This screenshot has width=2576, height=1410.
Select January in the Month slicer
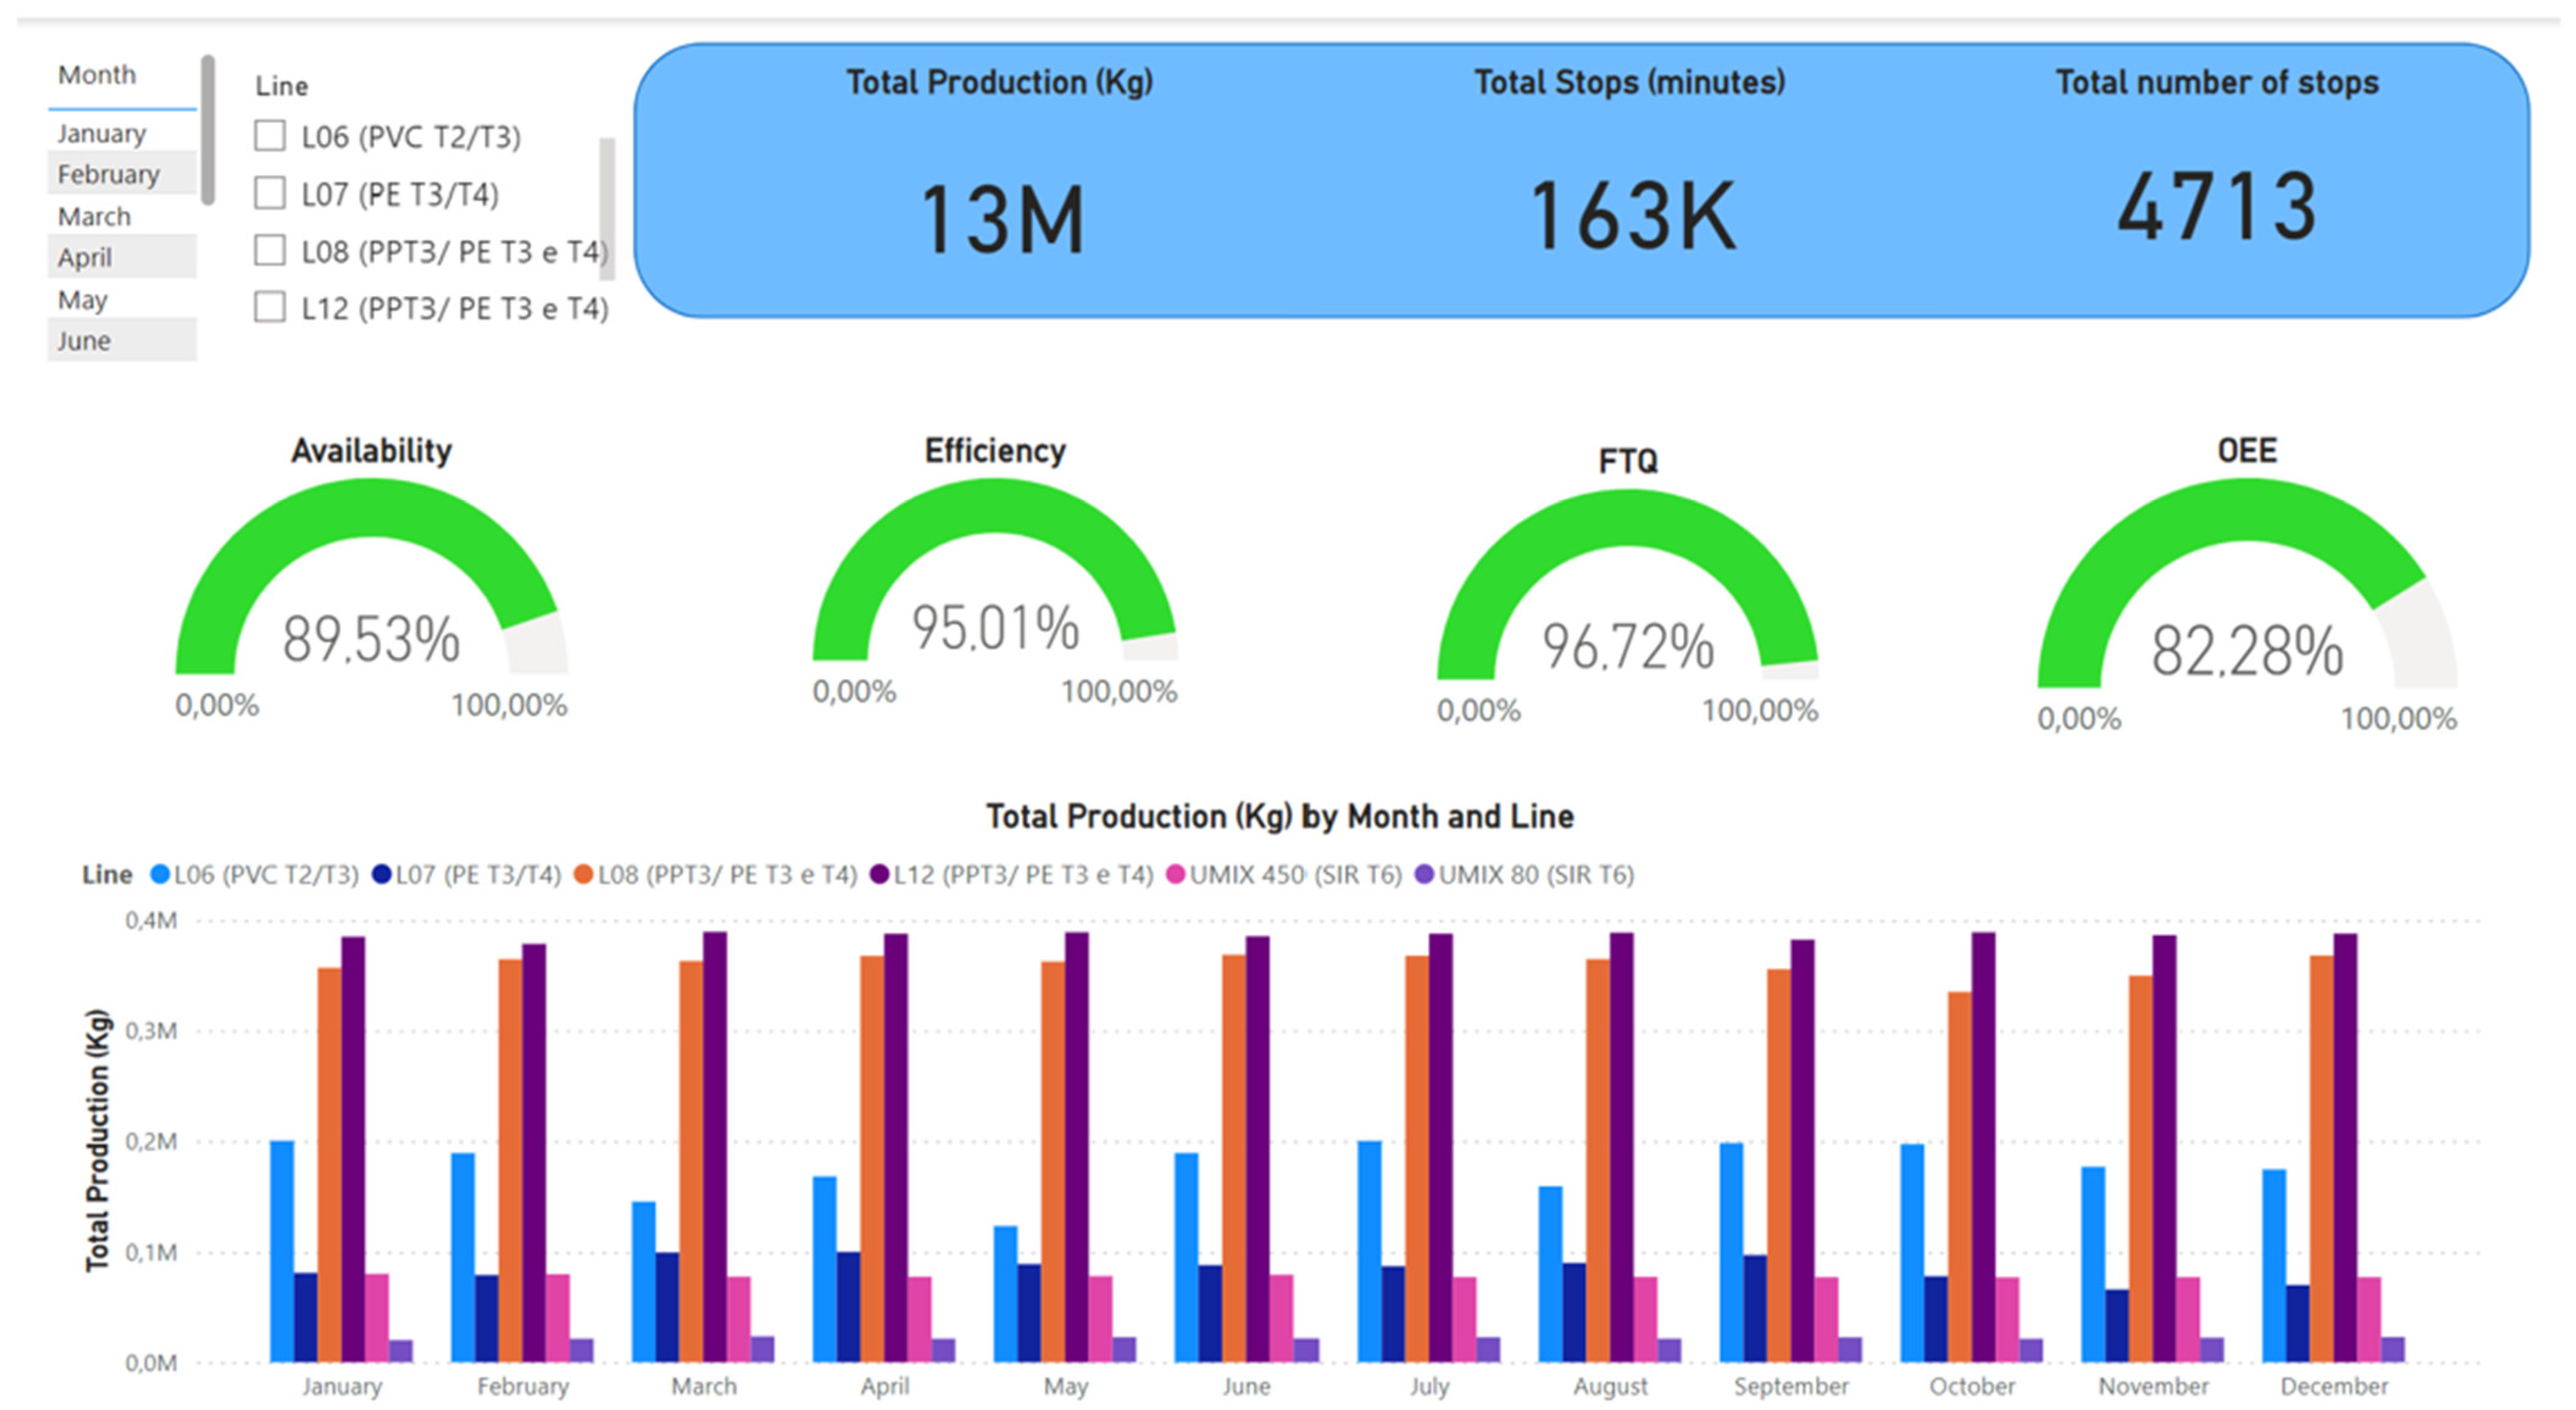[101, 133]
